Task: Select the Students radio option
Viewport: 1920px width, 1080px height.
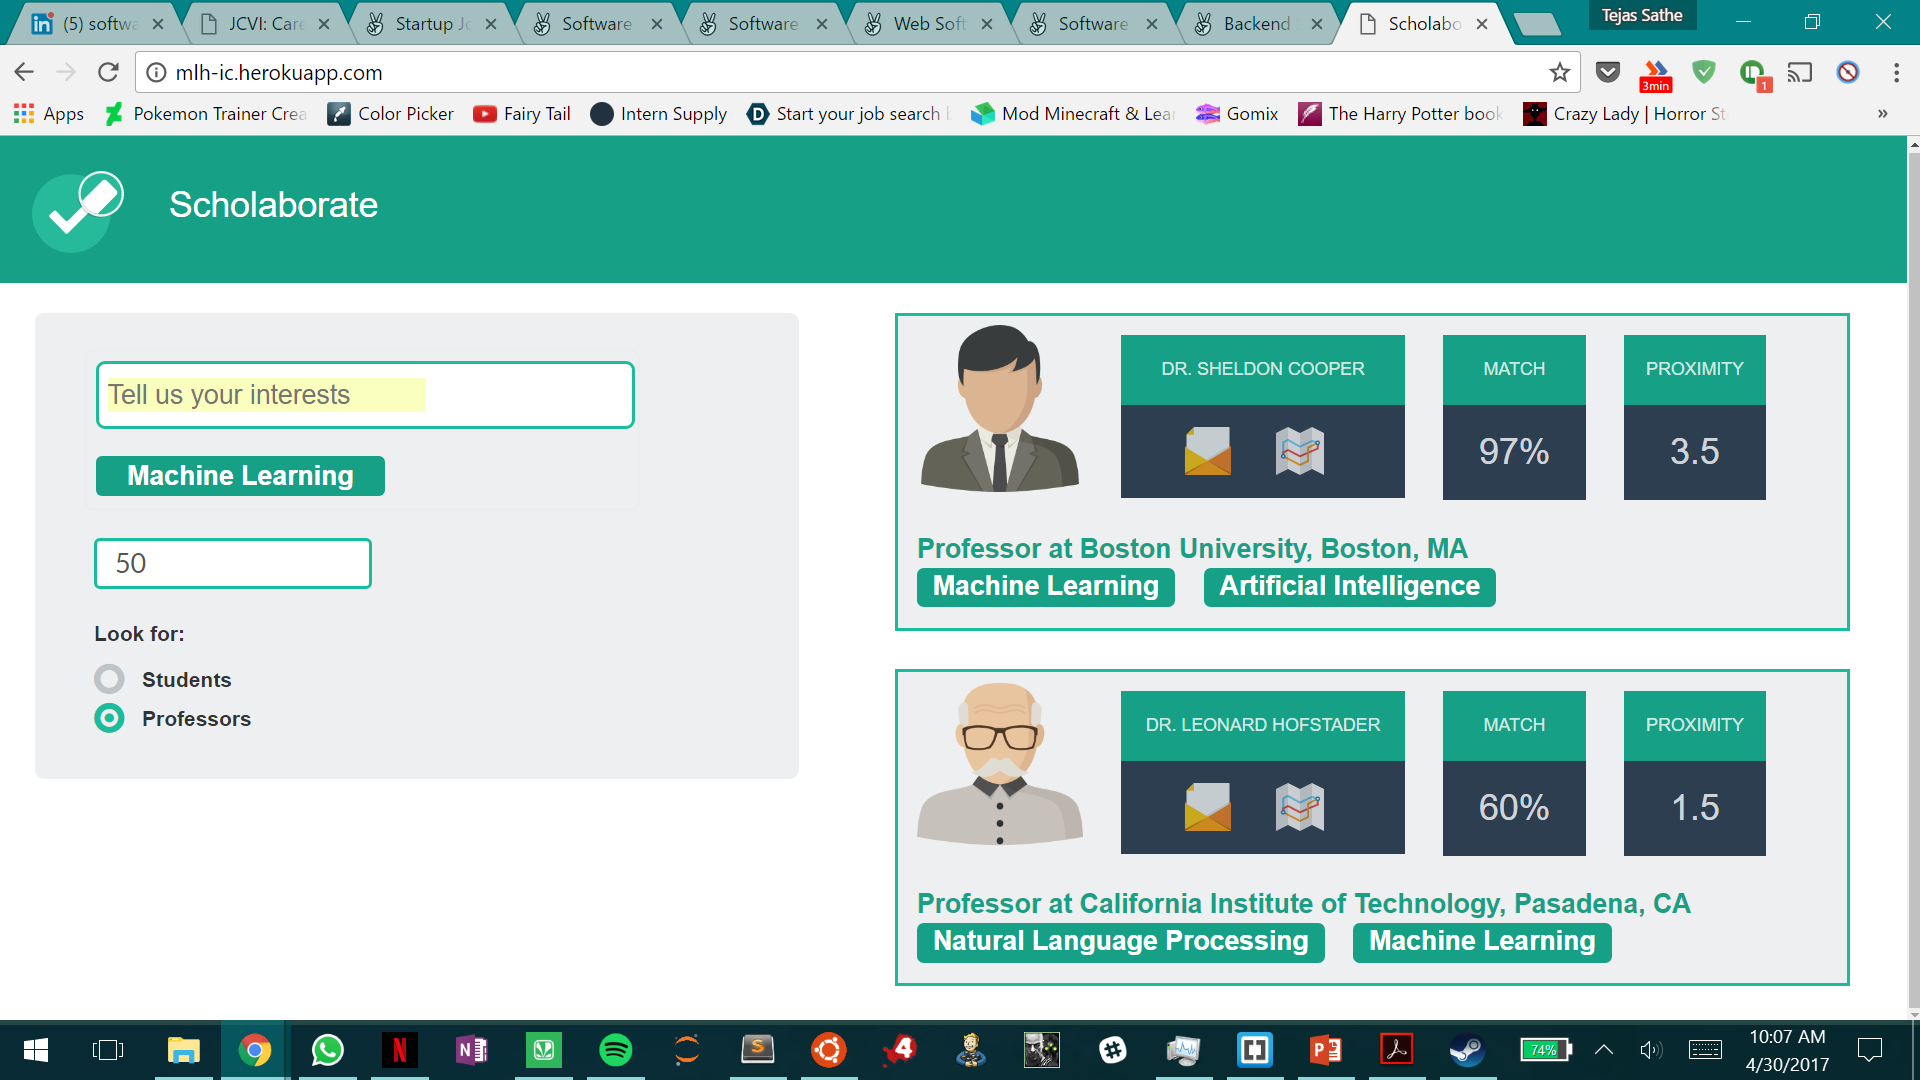Action: pos(109,680)
